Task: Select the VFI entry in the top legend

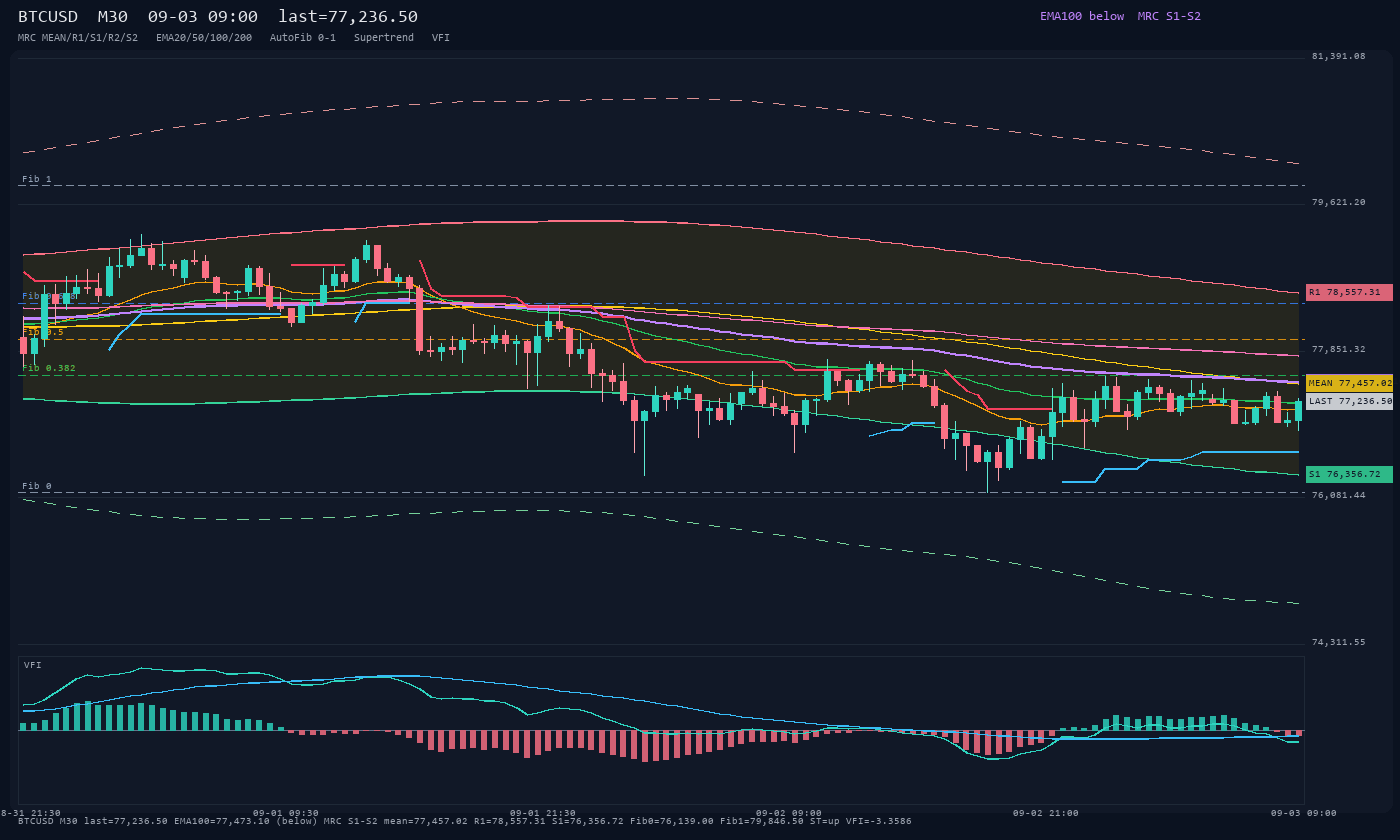Action: (x=441, y=38)
